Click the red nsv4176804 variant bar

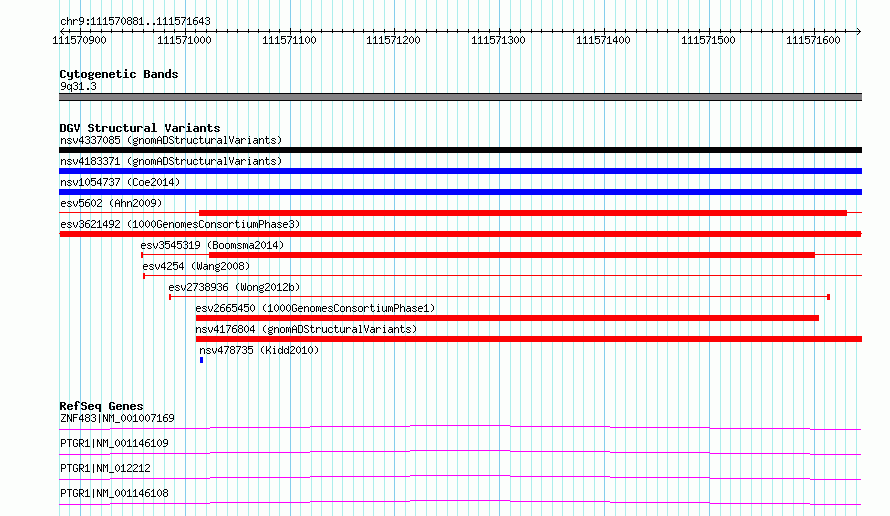pyautogui.click(x=529, y=339)
